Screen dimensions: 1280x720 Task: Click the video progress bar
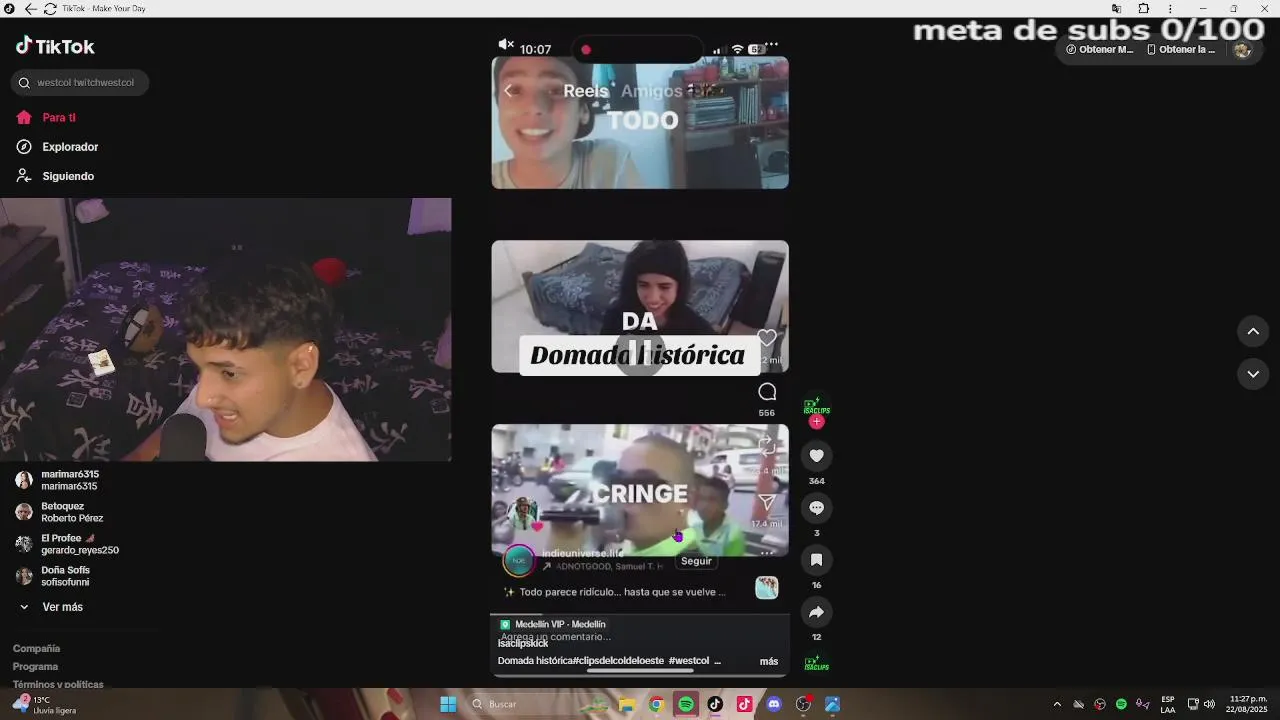click(x=640, y=615)
